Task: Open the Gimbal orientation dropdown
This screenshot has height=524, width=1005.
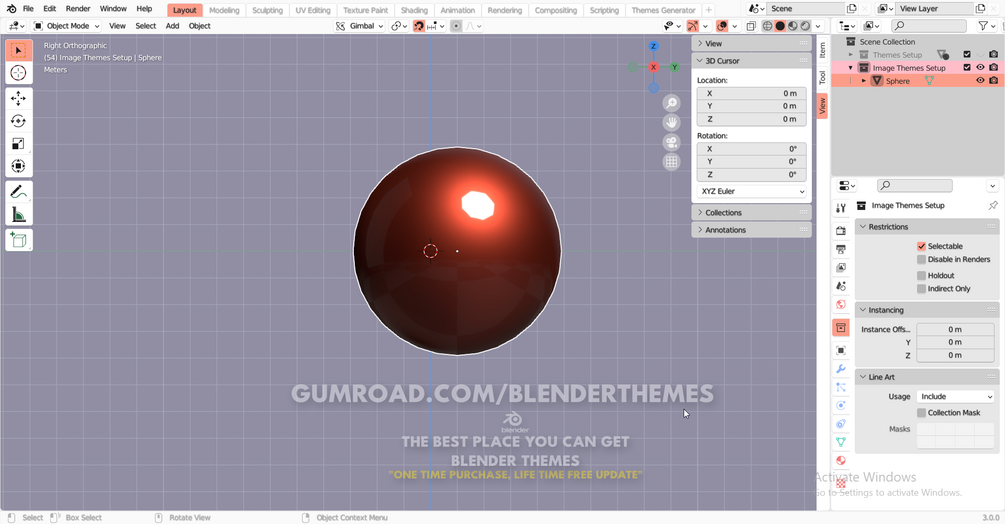Action: coord(360,26)
